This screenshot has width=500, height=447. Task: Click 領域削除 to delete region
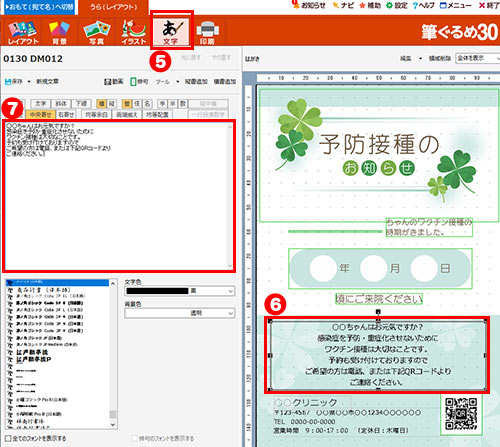[440, 58]
